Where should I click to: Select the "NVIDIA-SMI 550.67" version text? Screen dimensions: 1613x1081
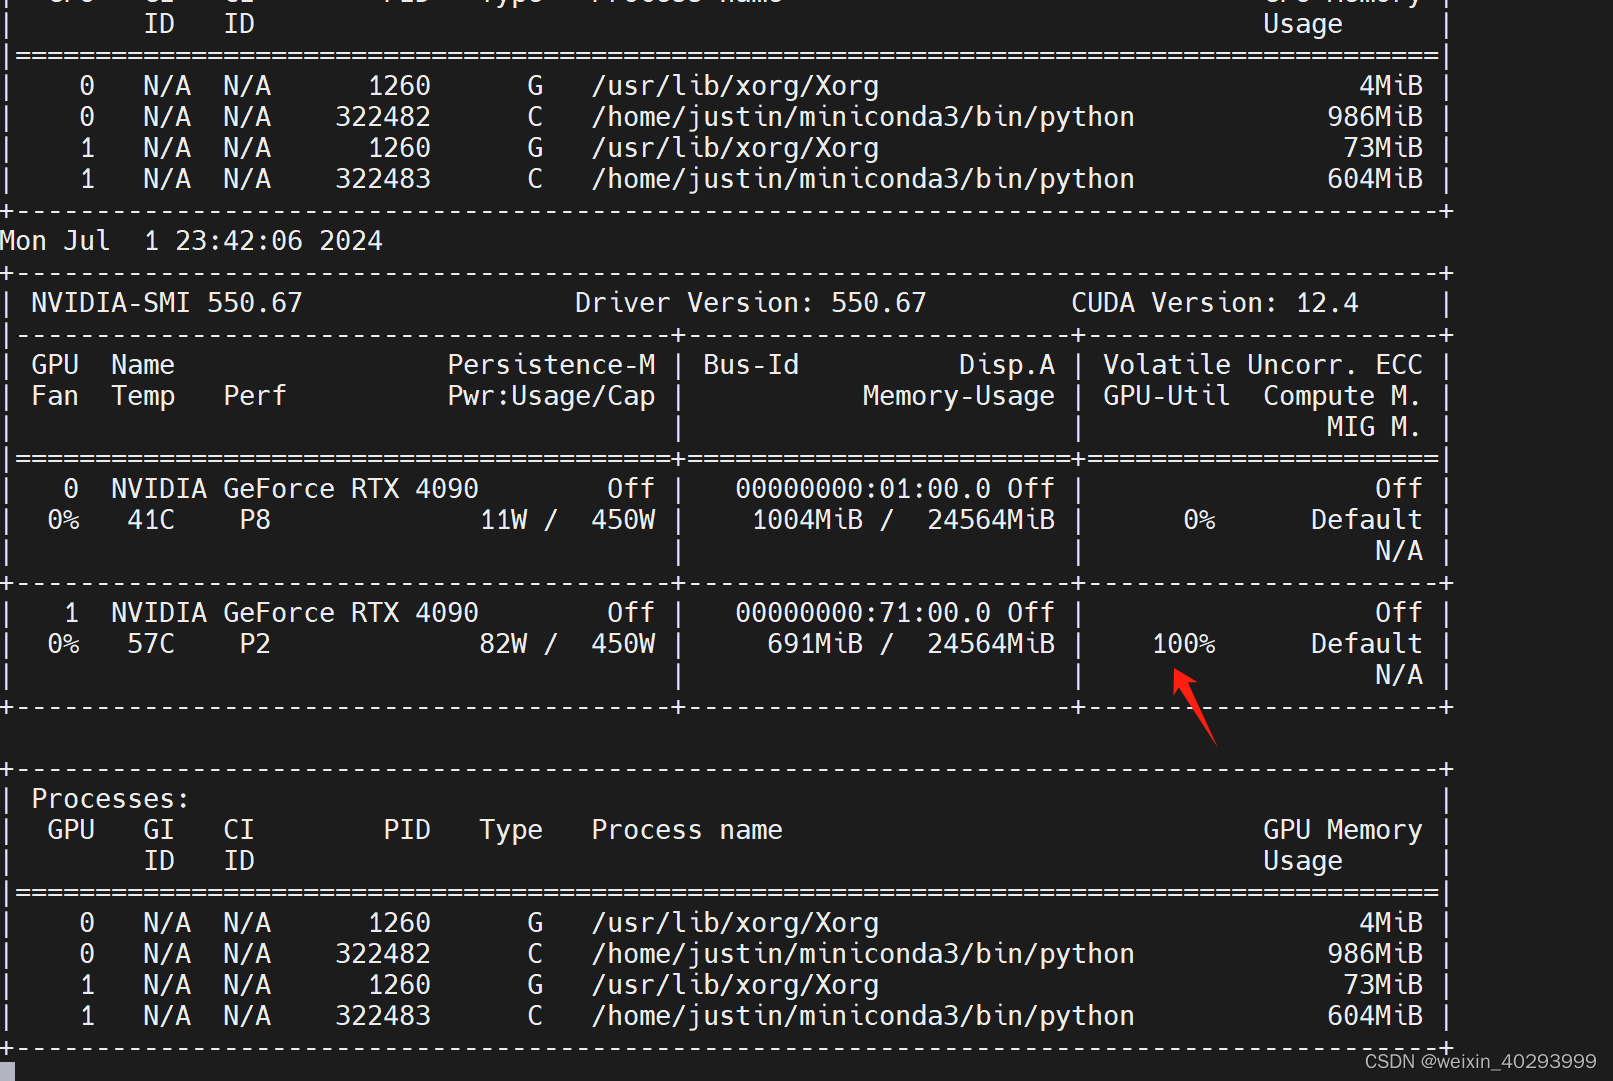coord(167,303)
